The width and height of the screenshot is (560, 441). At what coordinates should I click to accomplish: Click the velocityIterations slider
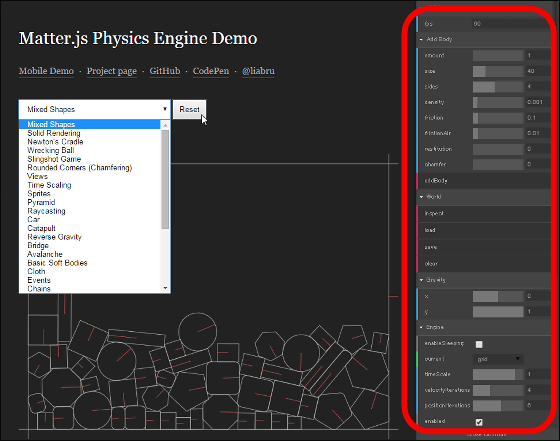[x=498, y=390]
